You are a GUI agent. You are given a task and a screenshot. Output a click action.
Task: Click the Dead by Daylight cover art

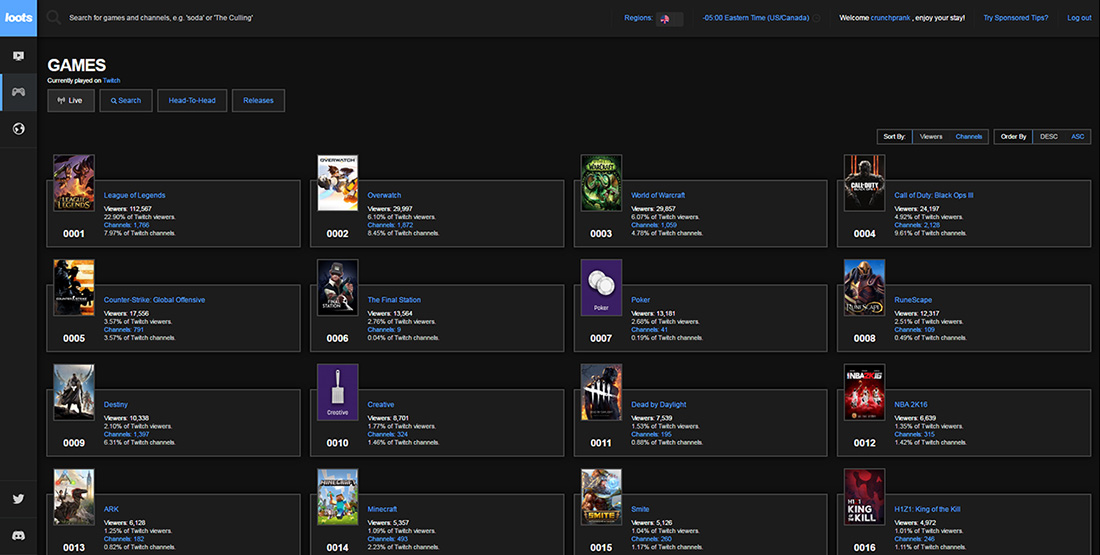601,392
